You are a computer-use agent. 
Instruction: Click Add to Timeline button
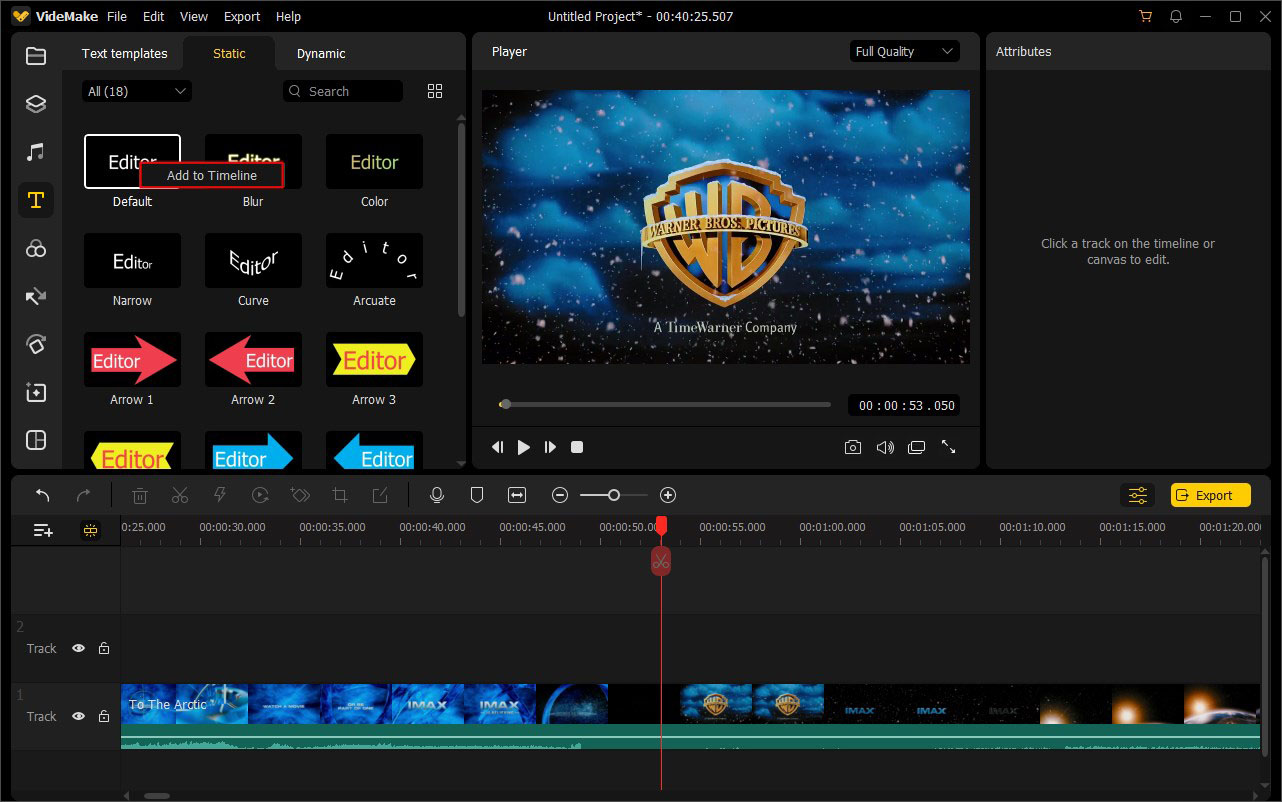[x=212, y=176]
